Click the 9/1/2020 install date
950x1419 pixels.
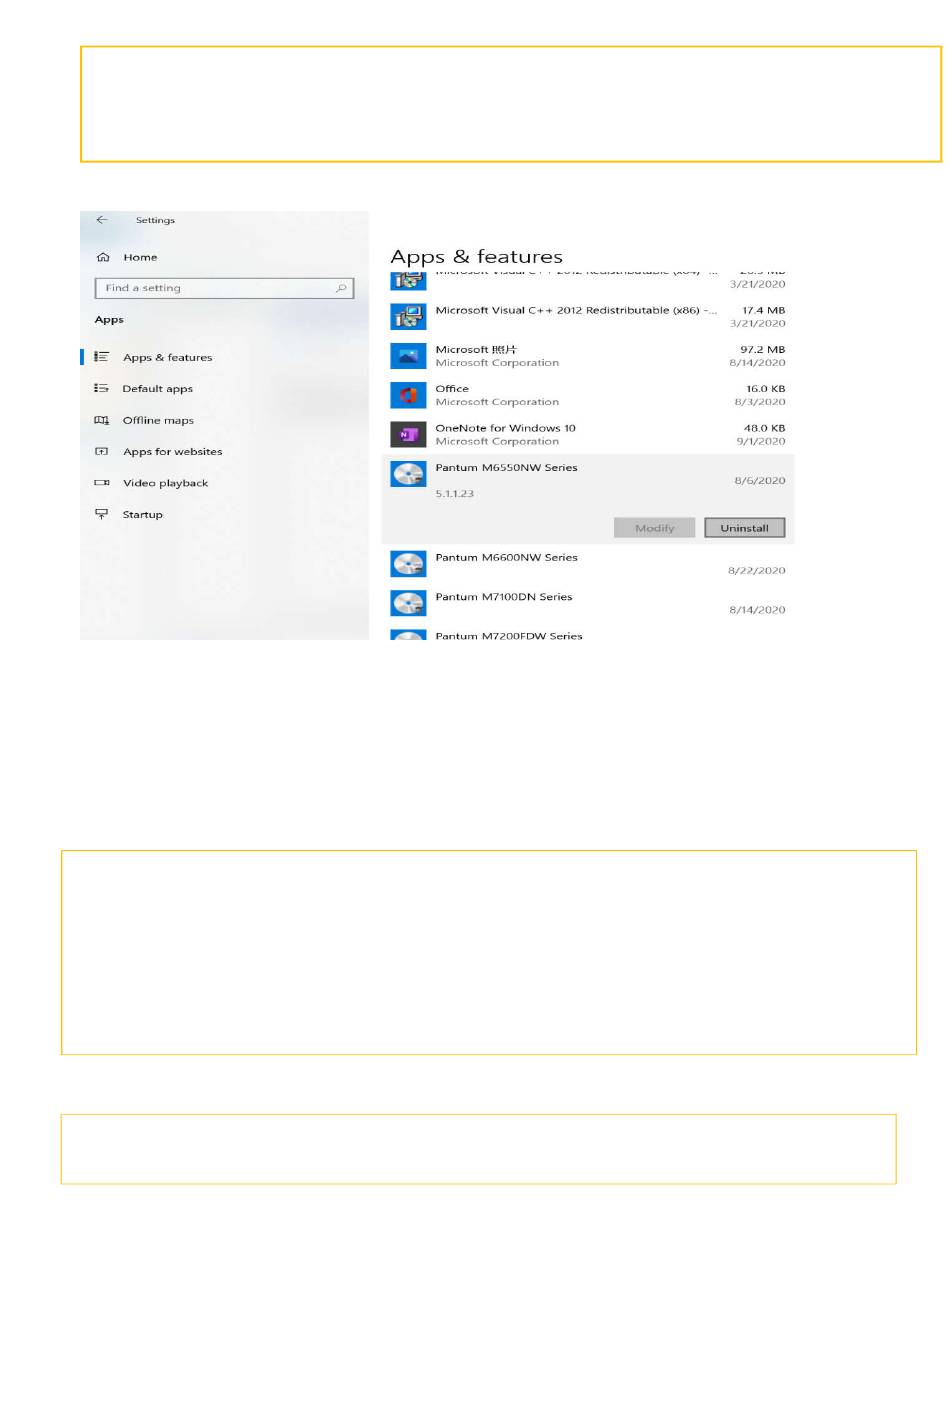click(x=761, y=441)
